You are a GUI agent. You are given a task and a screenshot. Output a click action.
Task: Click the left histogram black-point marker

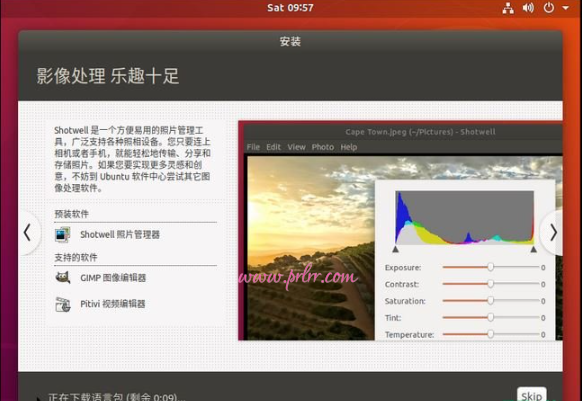(395, 249)
